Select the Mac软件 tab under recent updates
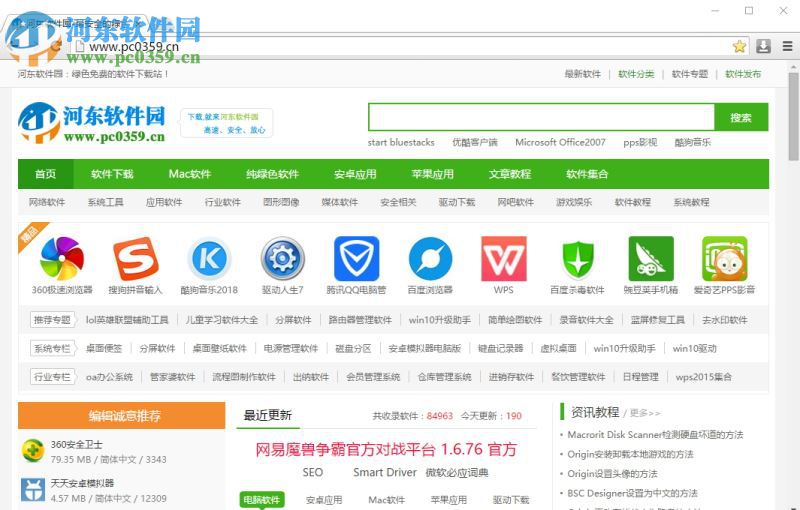Viewport: 800px width, 510px height. coord(387,500)
